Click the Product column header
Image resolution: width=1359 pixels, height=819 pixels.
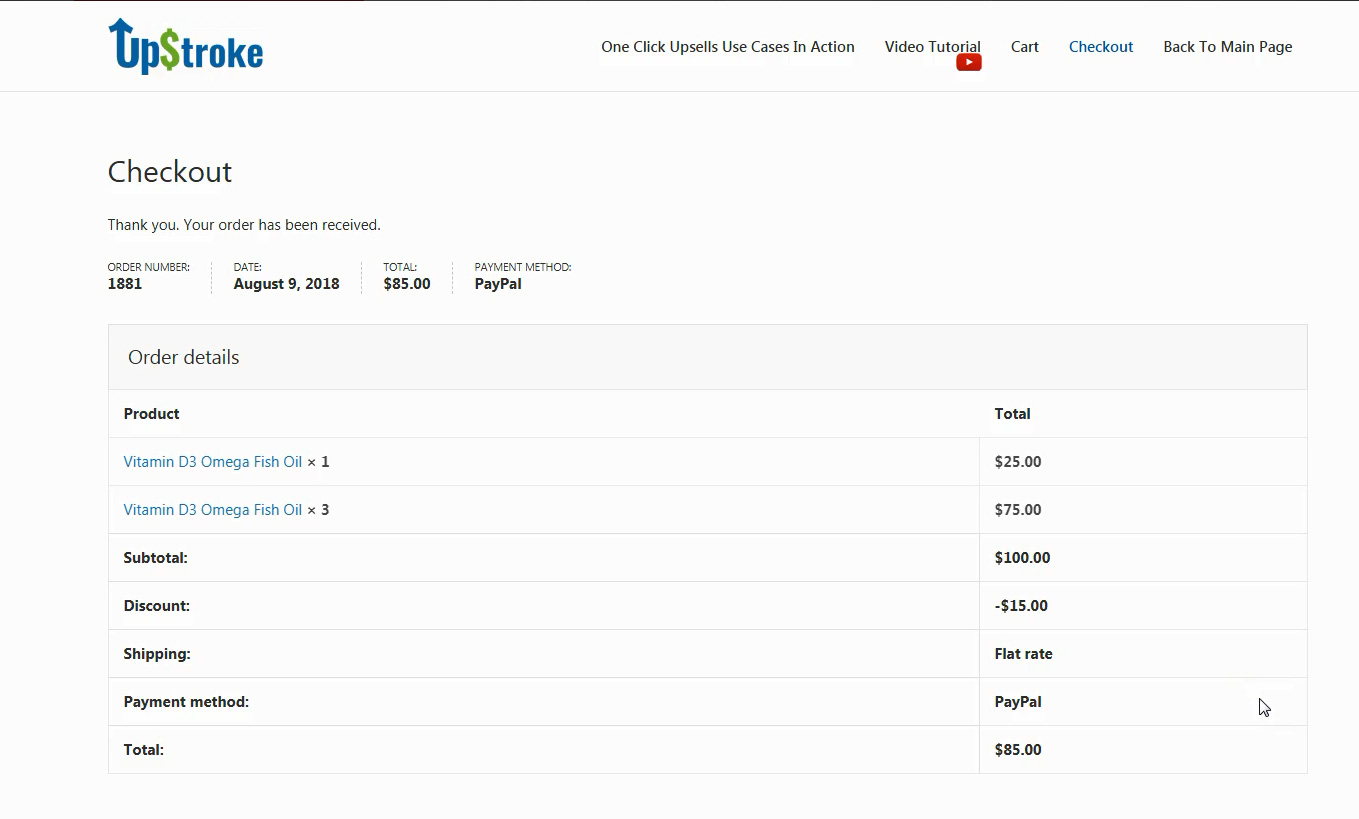pos(151,414)
